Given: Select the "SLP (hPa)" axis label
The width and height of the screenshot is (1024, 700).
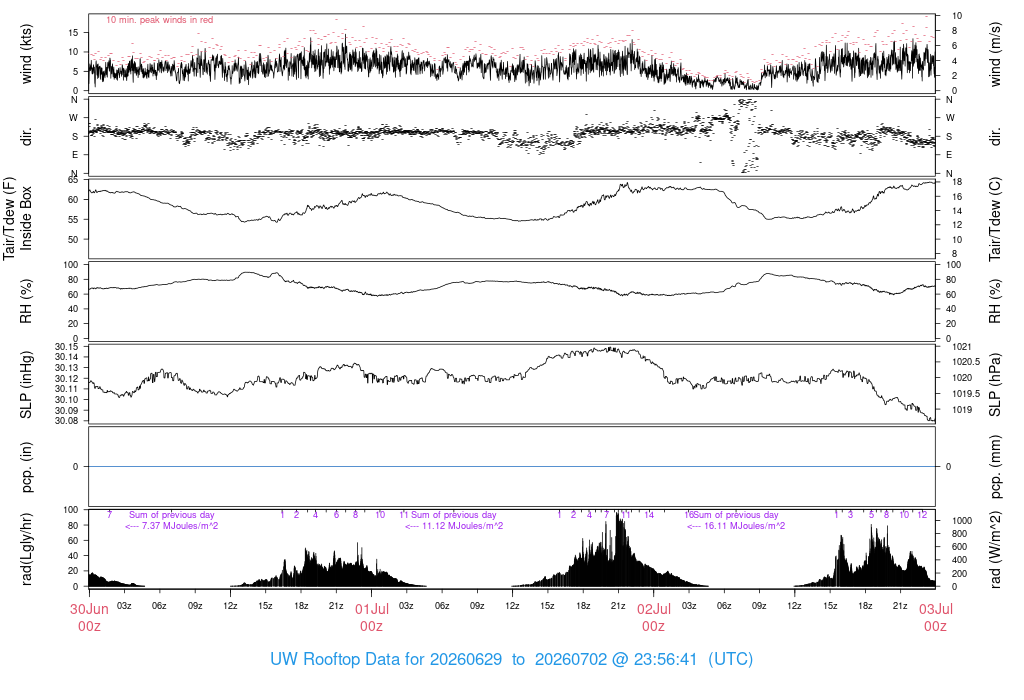Looking at the screenshot, I should [x=995, y=385].
